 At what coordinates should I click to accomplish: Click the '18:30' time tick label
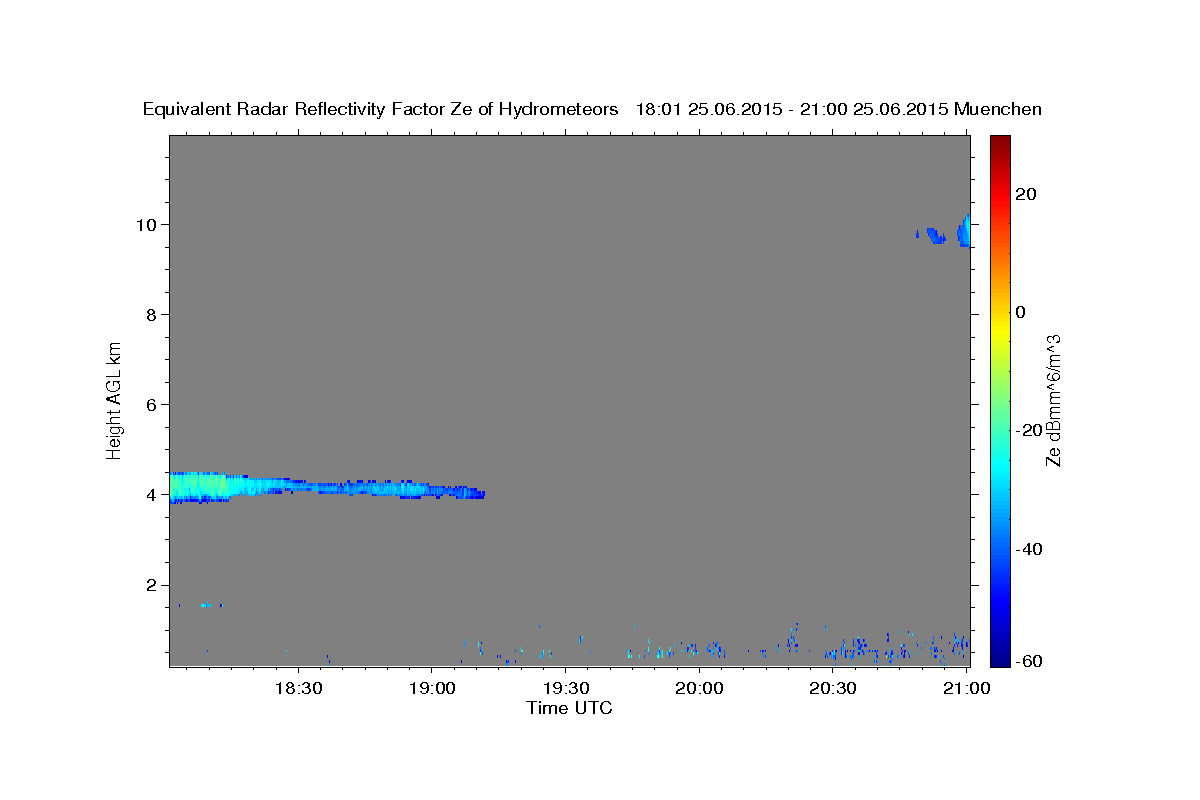297,688
